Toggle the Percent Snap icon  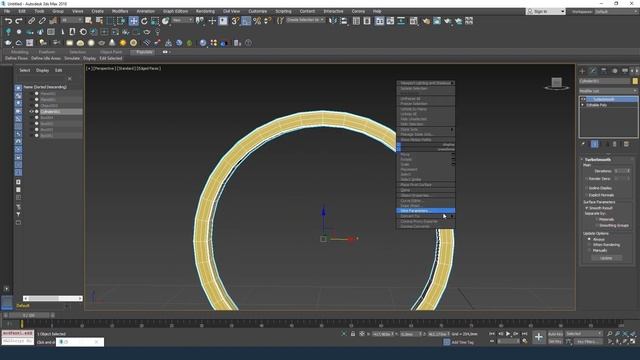(x=257, y=21)
